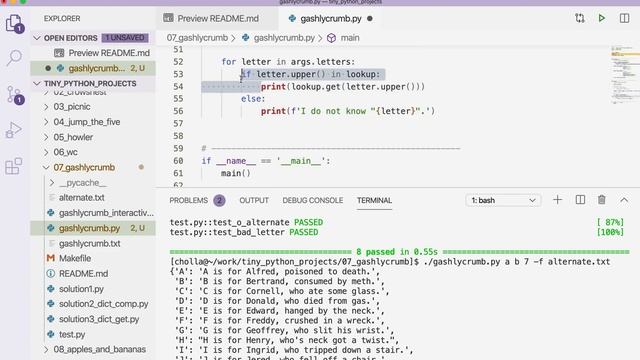Image resolution: width=640 pixels, height=360 pixels.
Task: Expand the 05_howler folder
Action: (x=46, y=137)
